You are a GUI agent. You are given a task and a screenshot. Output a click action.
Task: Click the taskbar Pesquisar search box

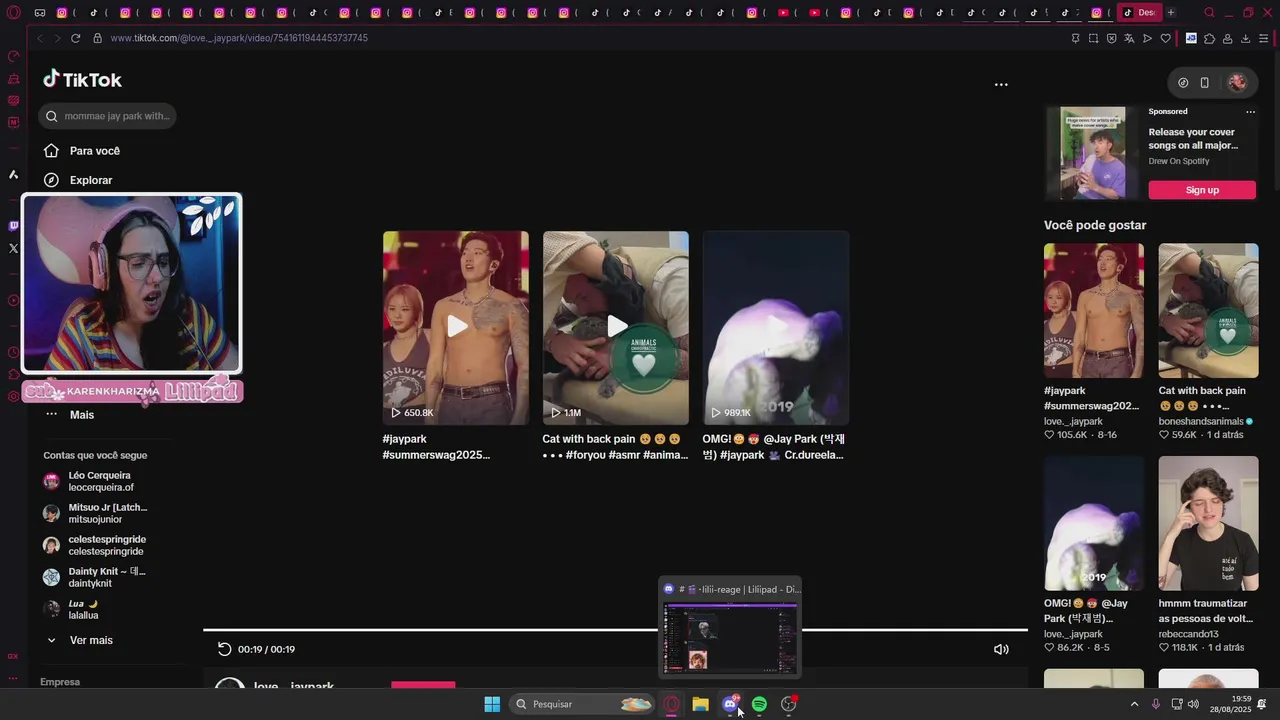[x=583, y=704]
